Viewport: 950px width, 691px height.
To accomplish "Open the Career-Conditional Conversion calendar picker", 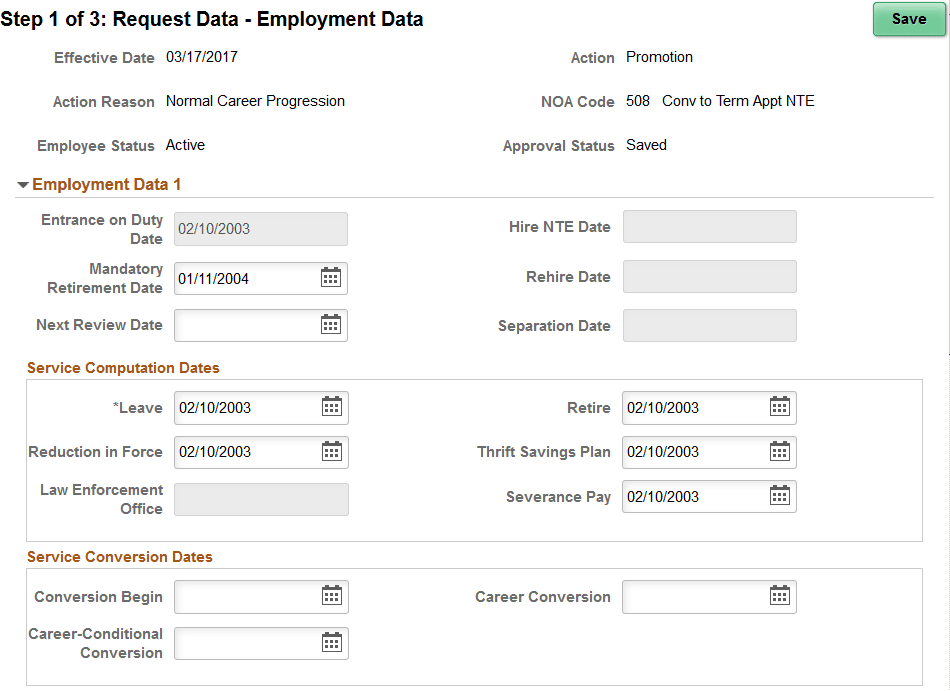I will (x=333, y=643).
